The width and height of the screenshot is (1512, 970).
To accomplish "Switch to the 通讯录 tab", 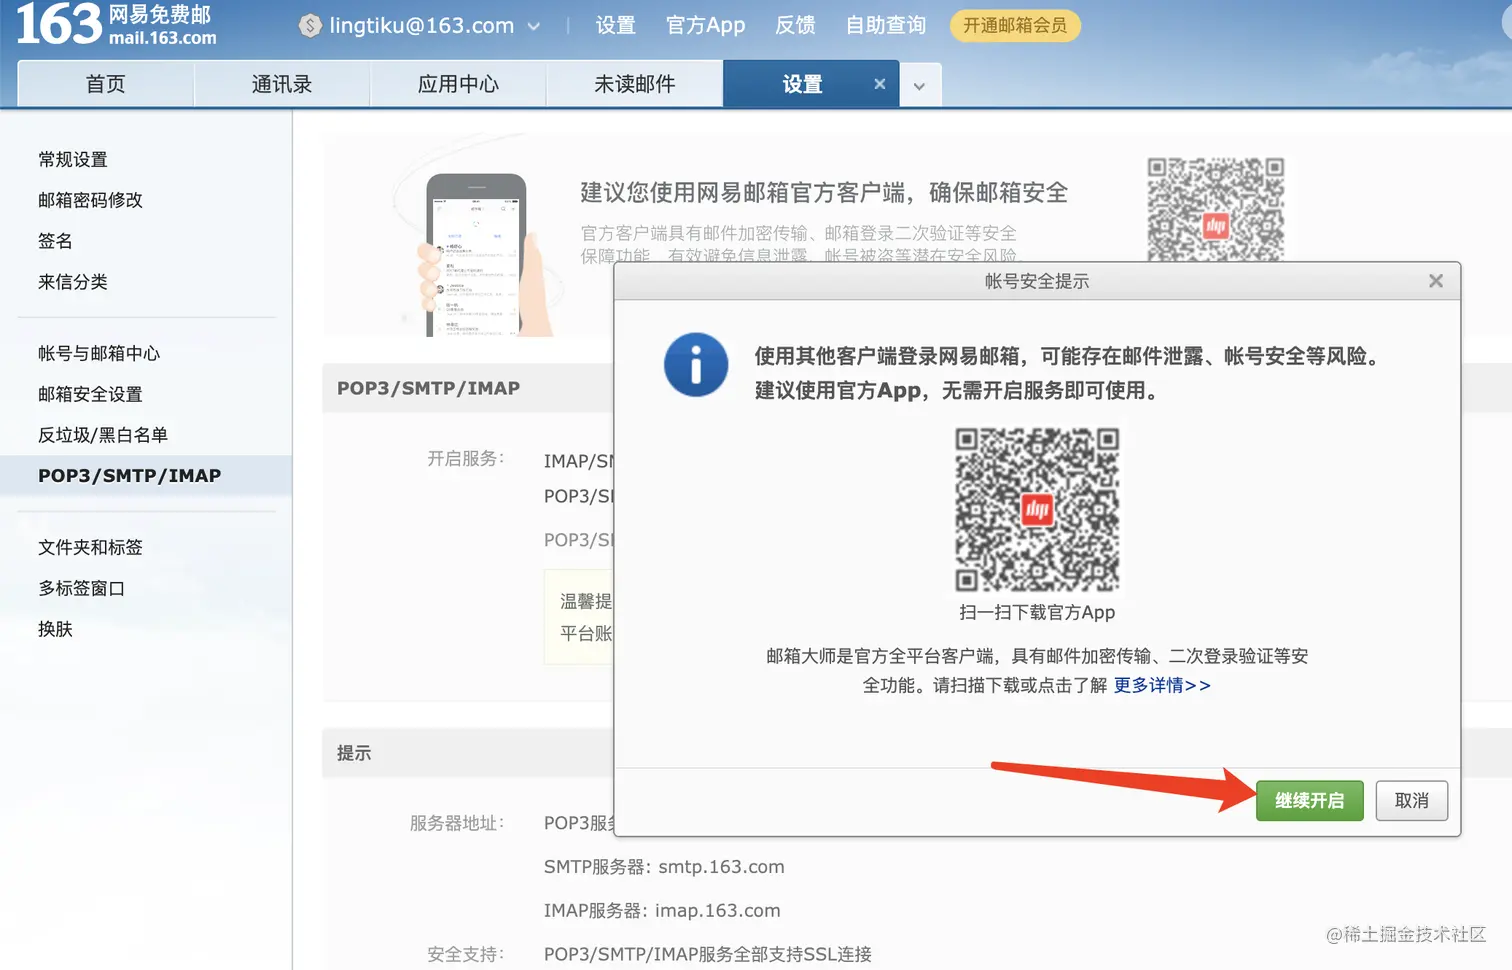I will coord(282,84).
